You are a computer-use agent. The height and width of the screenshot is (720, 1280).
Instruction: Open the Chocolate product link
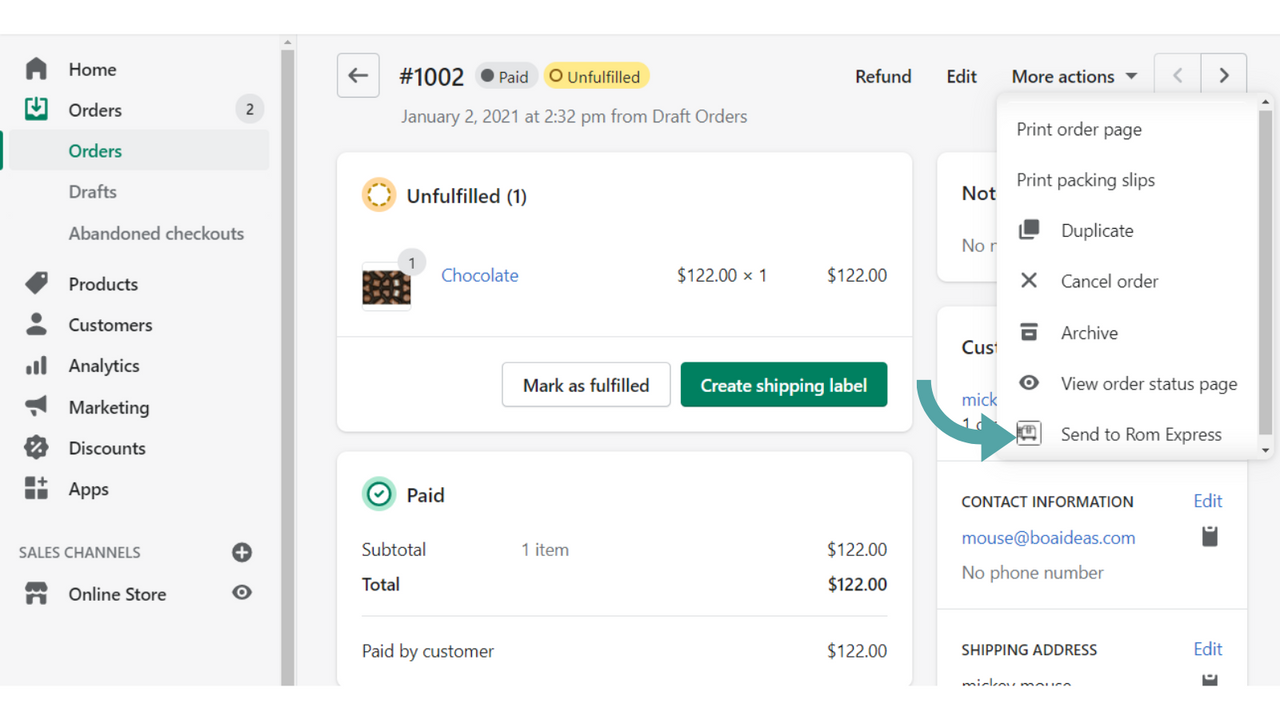click(x=480, y=275)
